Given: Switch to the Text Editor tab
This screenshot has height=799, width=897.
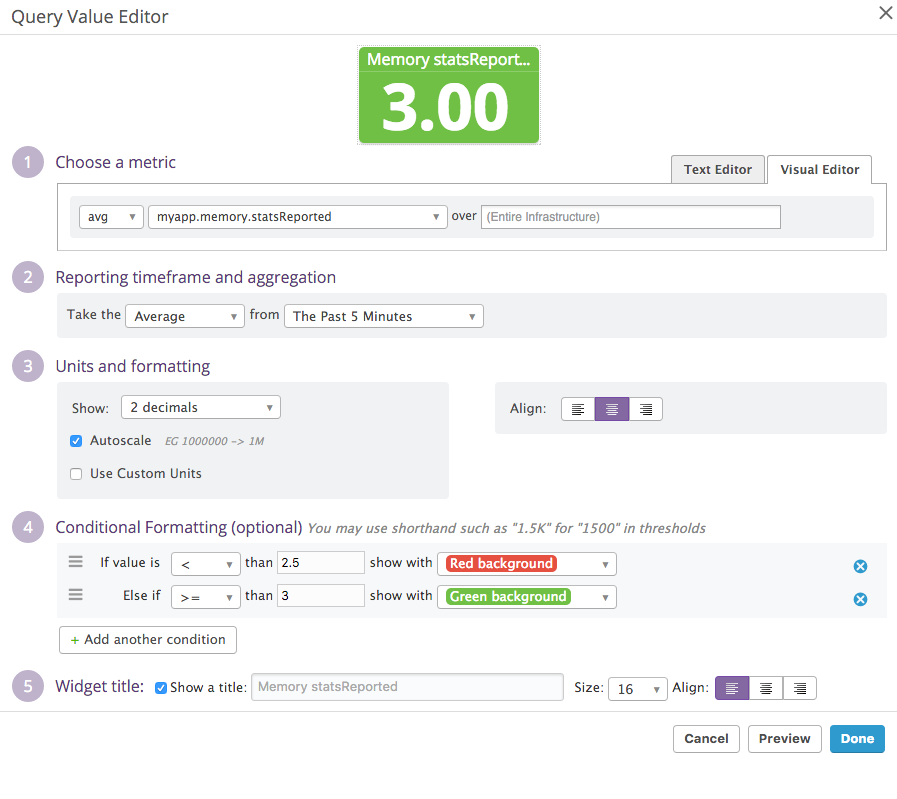Looking at the screenshot, I should 717,170.
